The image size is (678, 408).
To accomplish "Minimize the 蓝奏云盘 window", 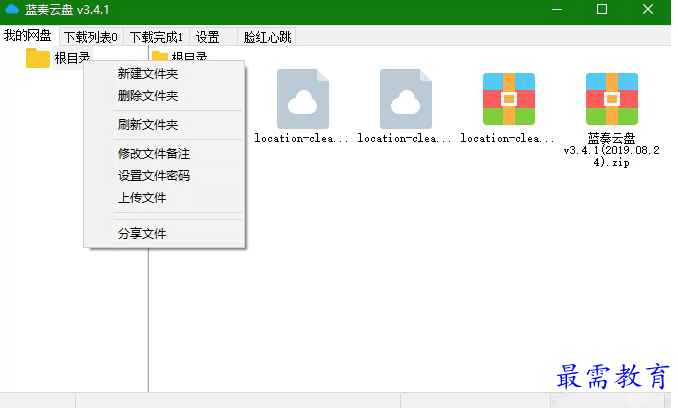I will click(x=557, y=10).
